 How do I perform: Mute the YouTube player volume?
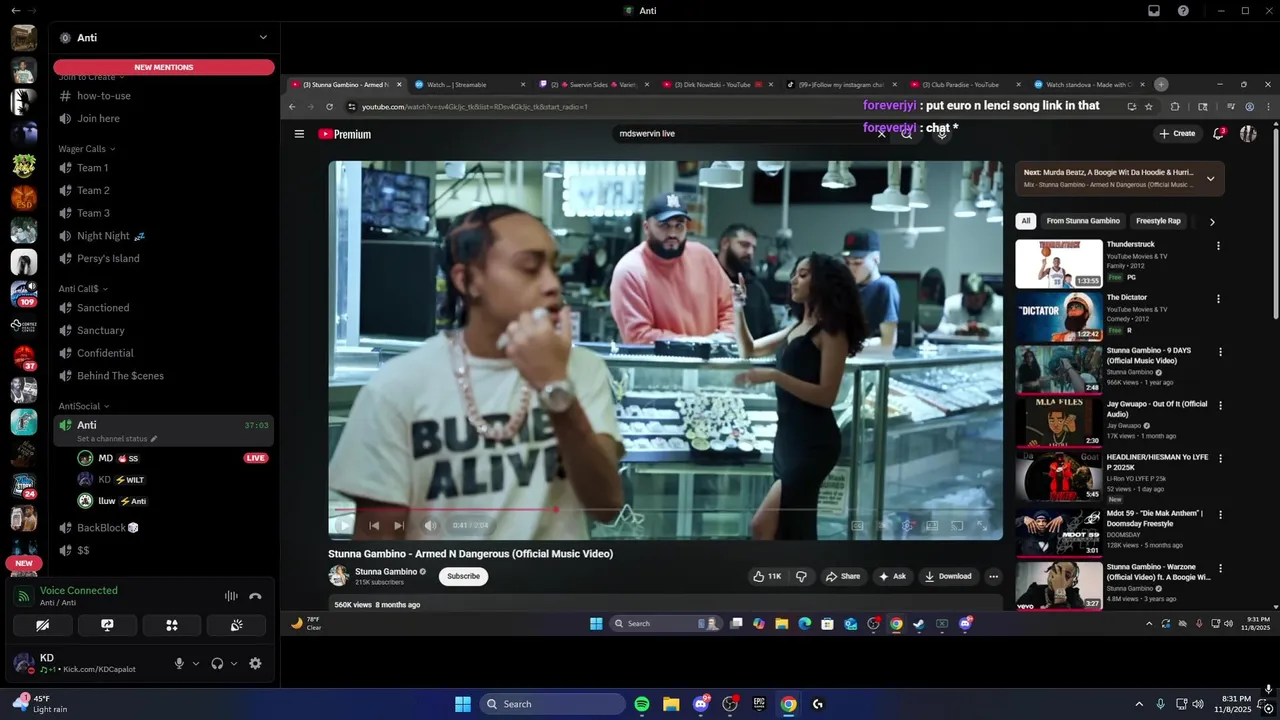(430, 525)
